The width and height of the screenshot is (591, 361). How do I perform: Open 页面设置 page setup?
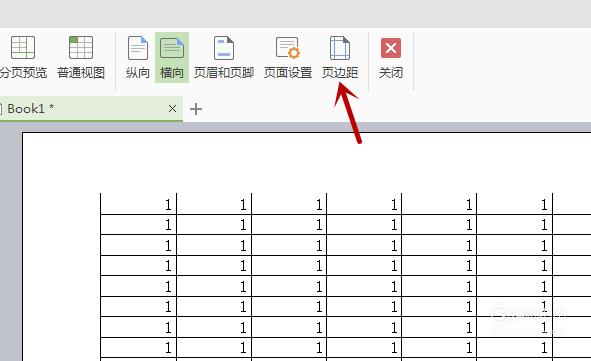[288, 57]
